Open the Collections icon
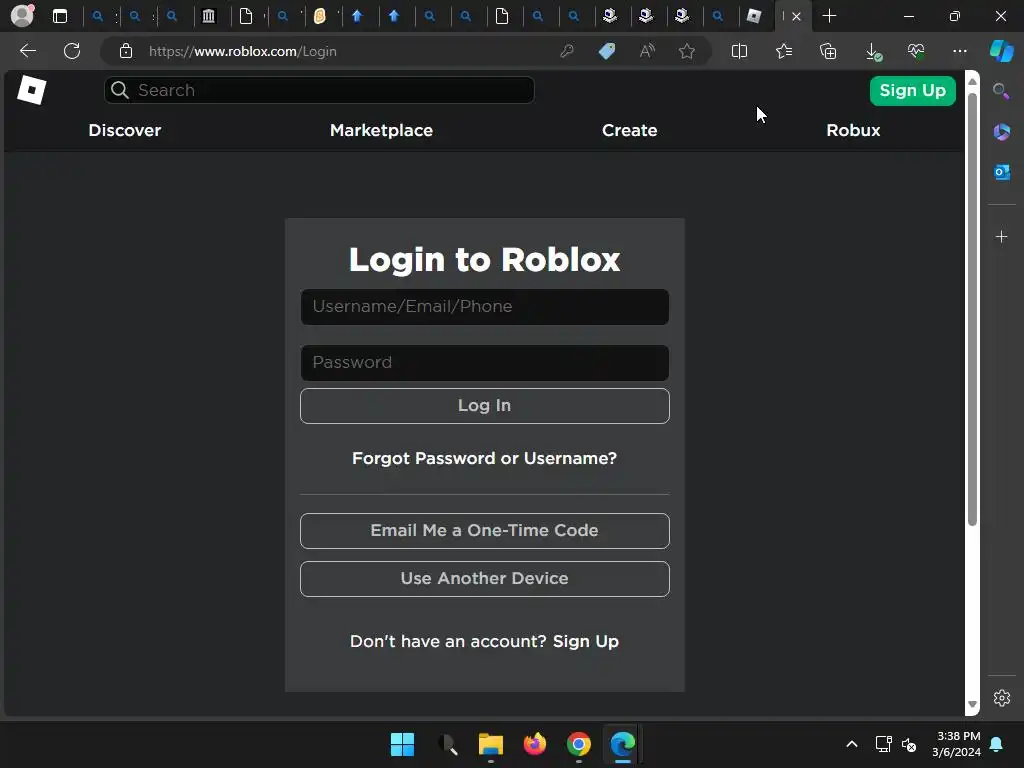This screenshot has height=768, width=1024. (828, 51)
